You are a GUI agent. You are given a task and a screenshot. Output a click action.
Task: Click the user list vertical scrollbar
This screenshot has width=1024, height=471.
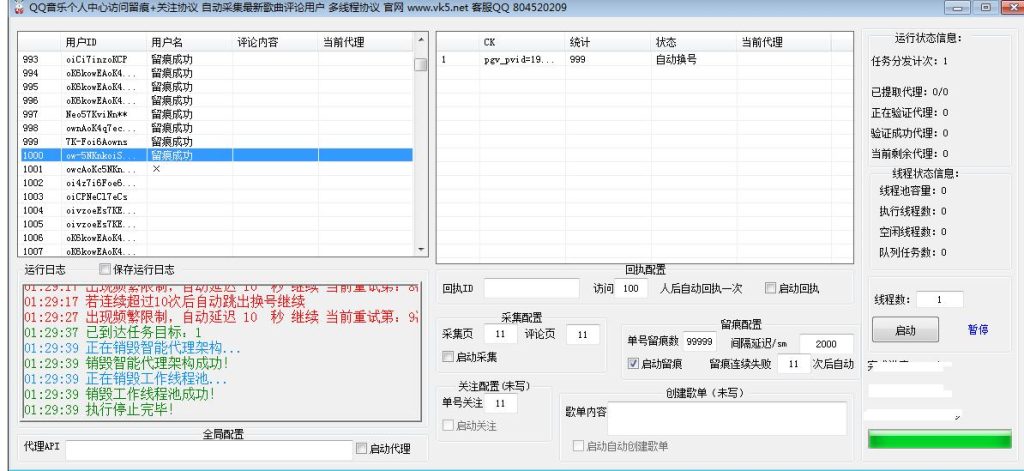click(421, 150)
